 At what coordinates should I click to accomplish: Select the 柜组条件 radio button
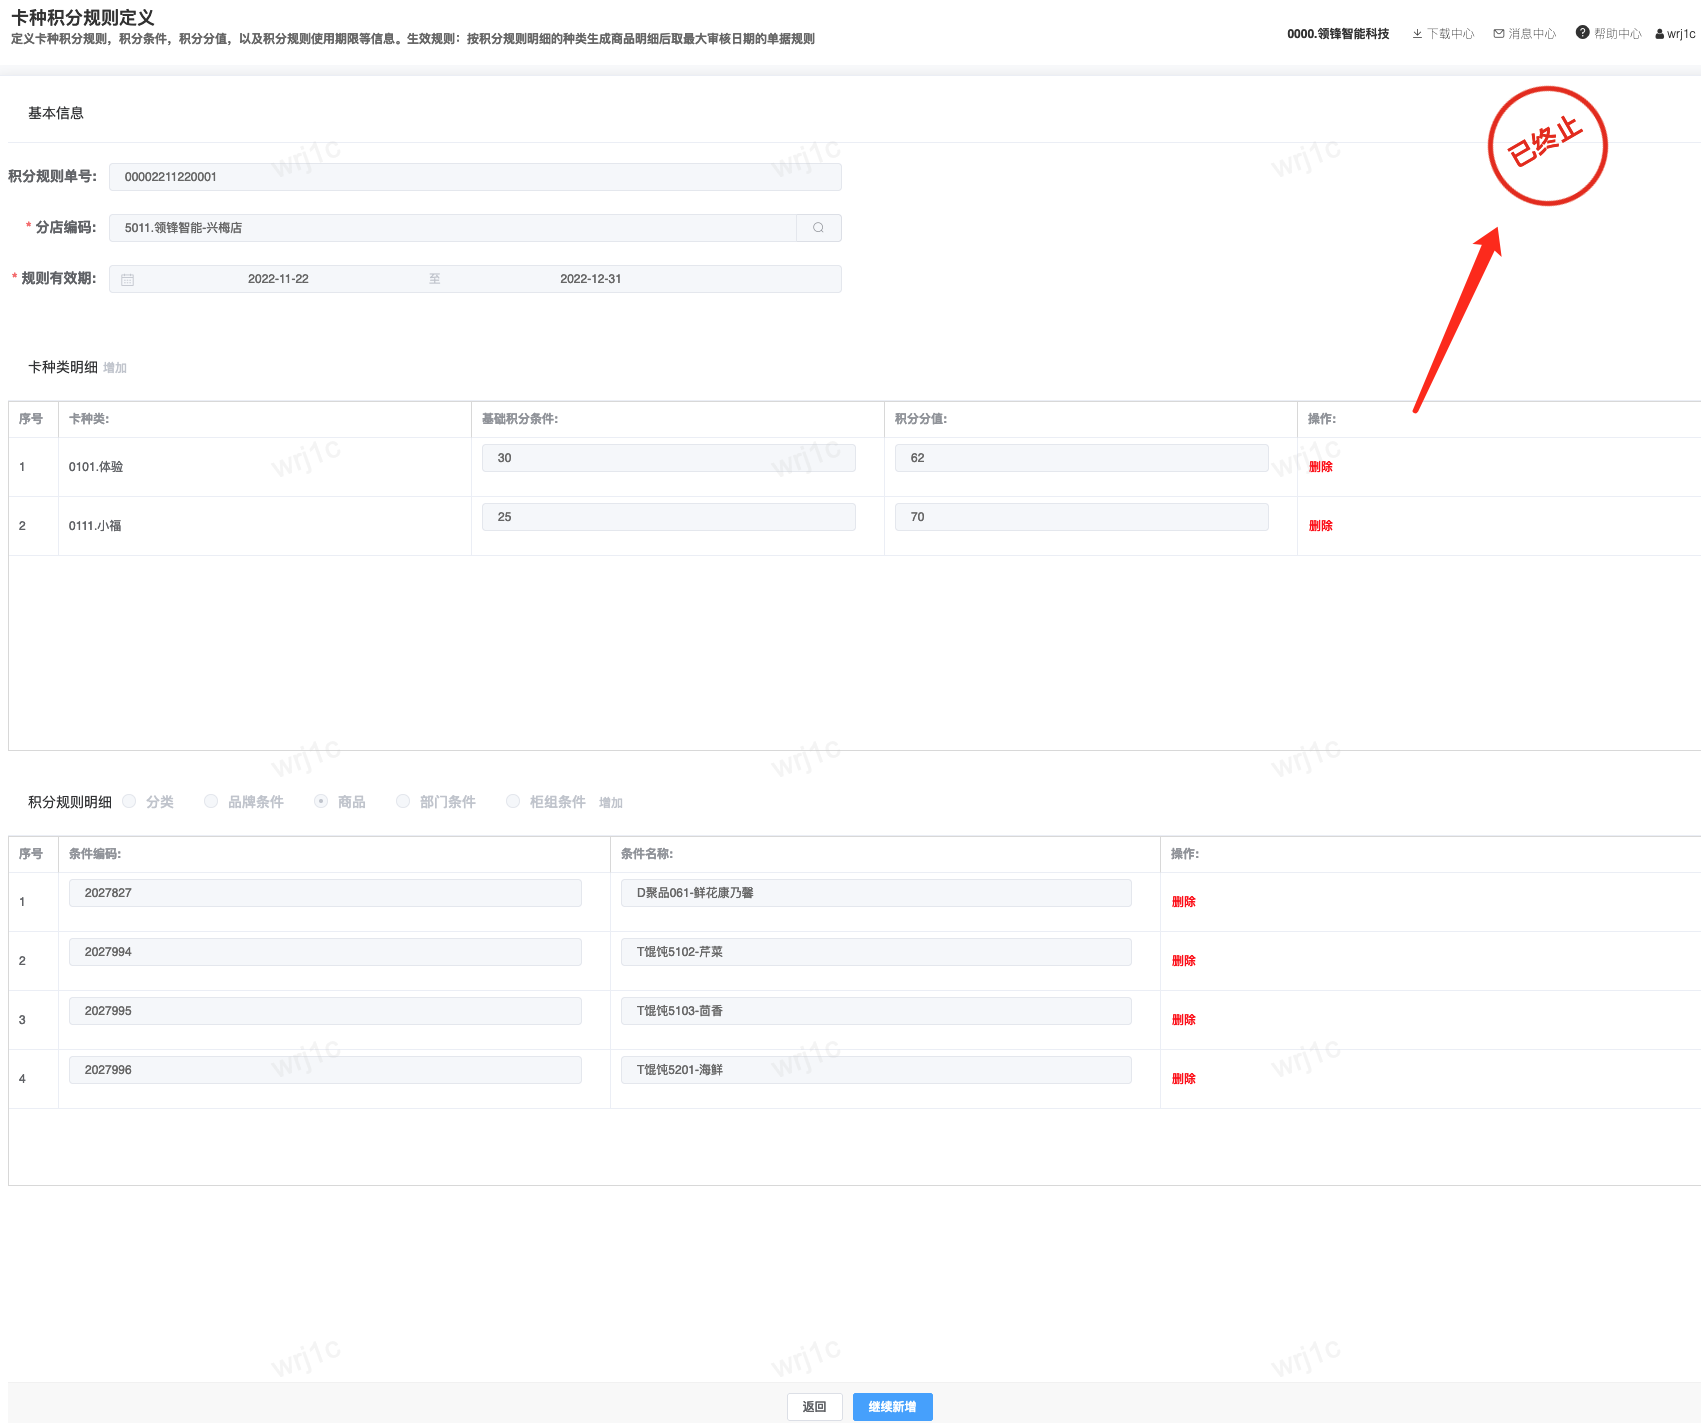point(513,801)
